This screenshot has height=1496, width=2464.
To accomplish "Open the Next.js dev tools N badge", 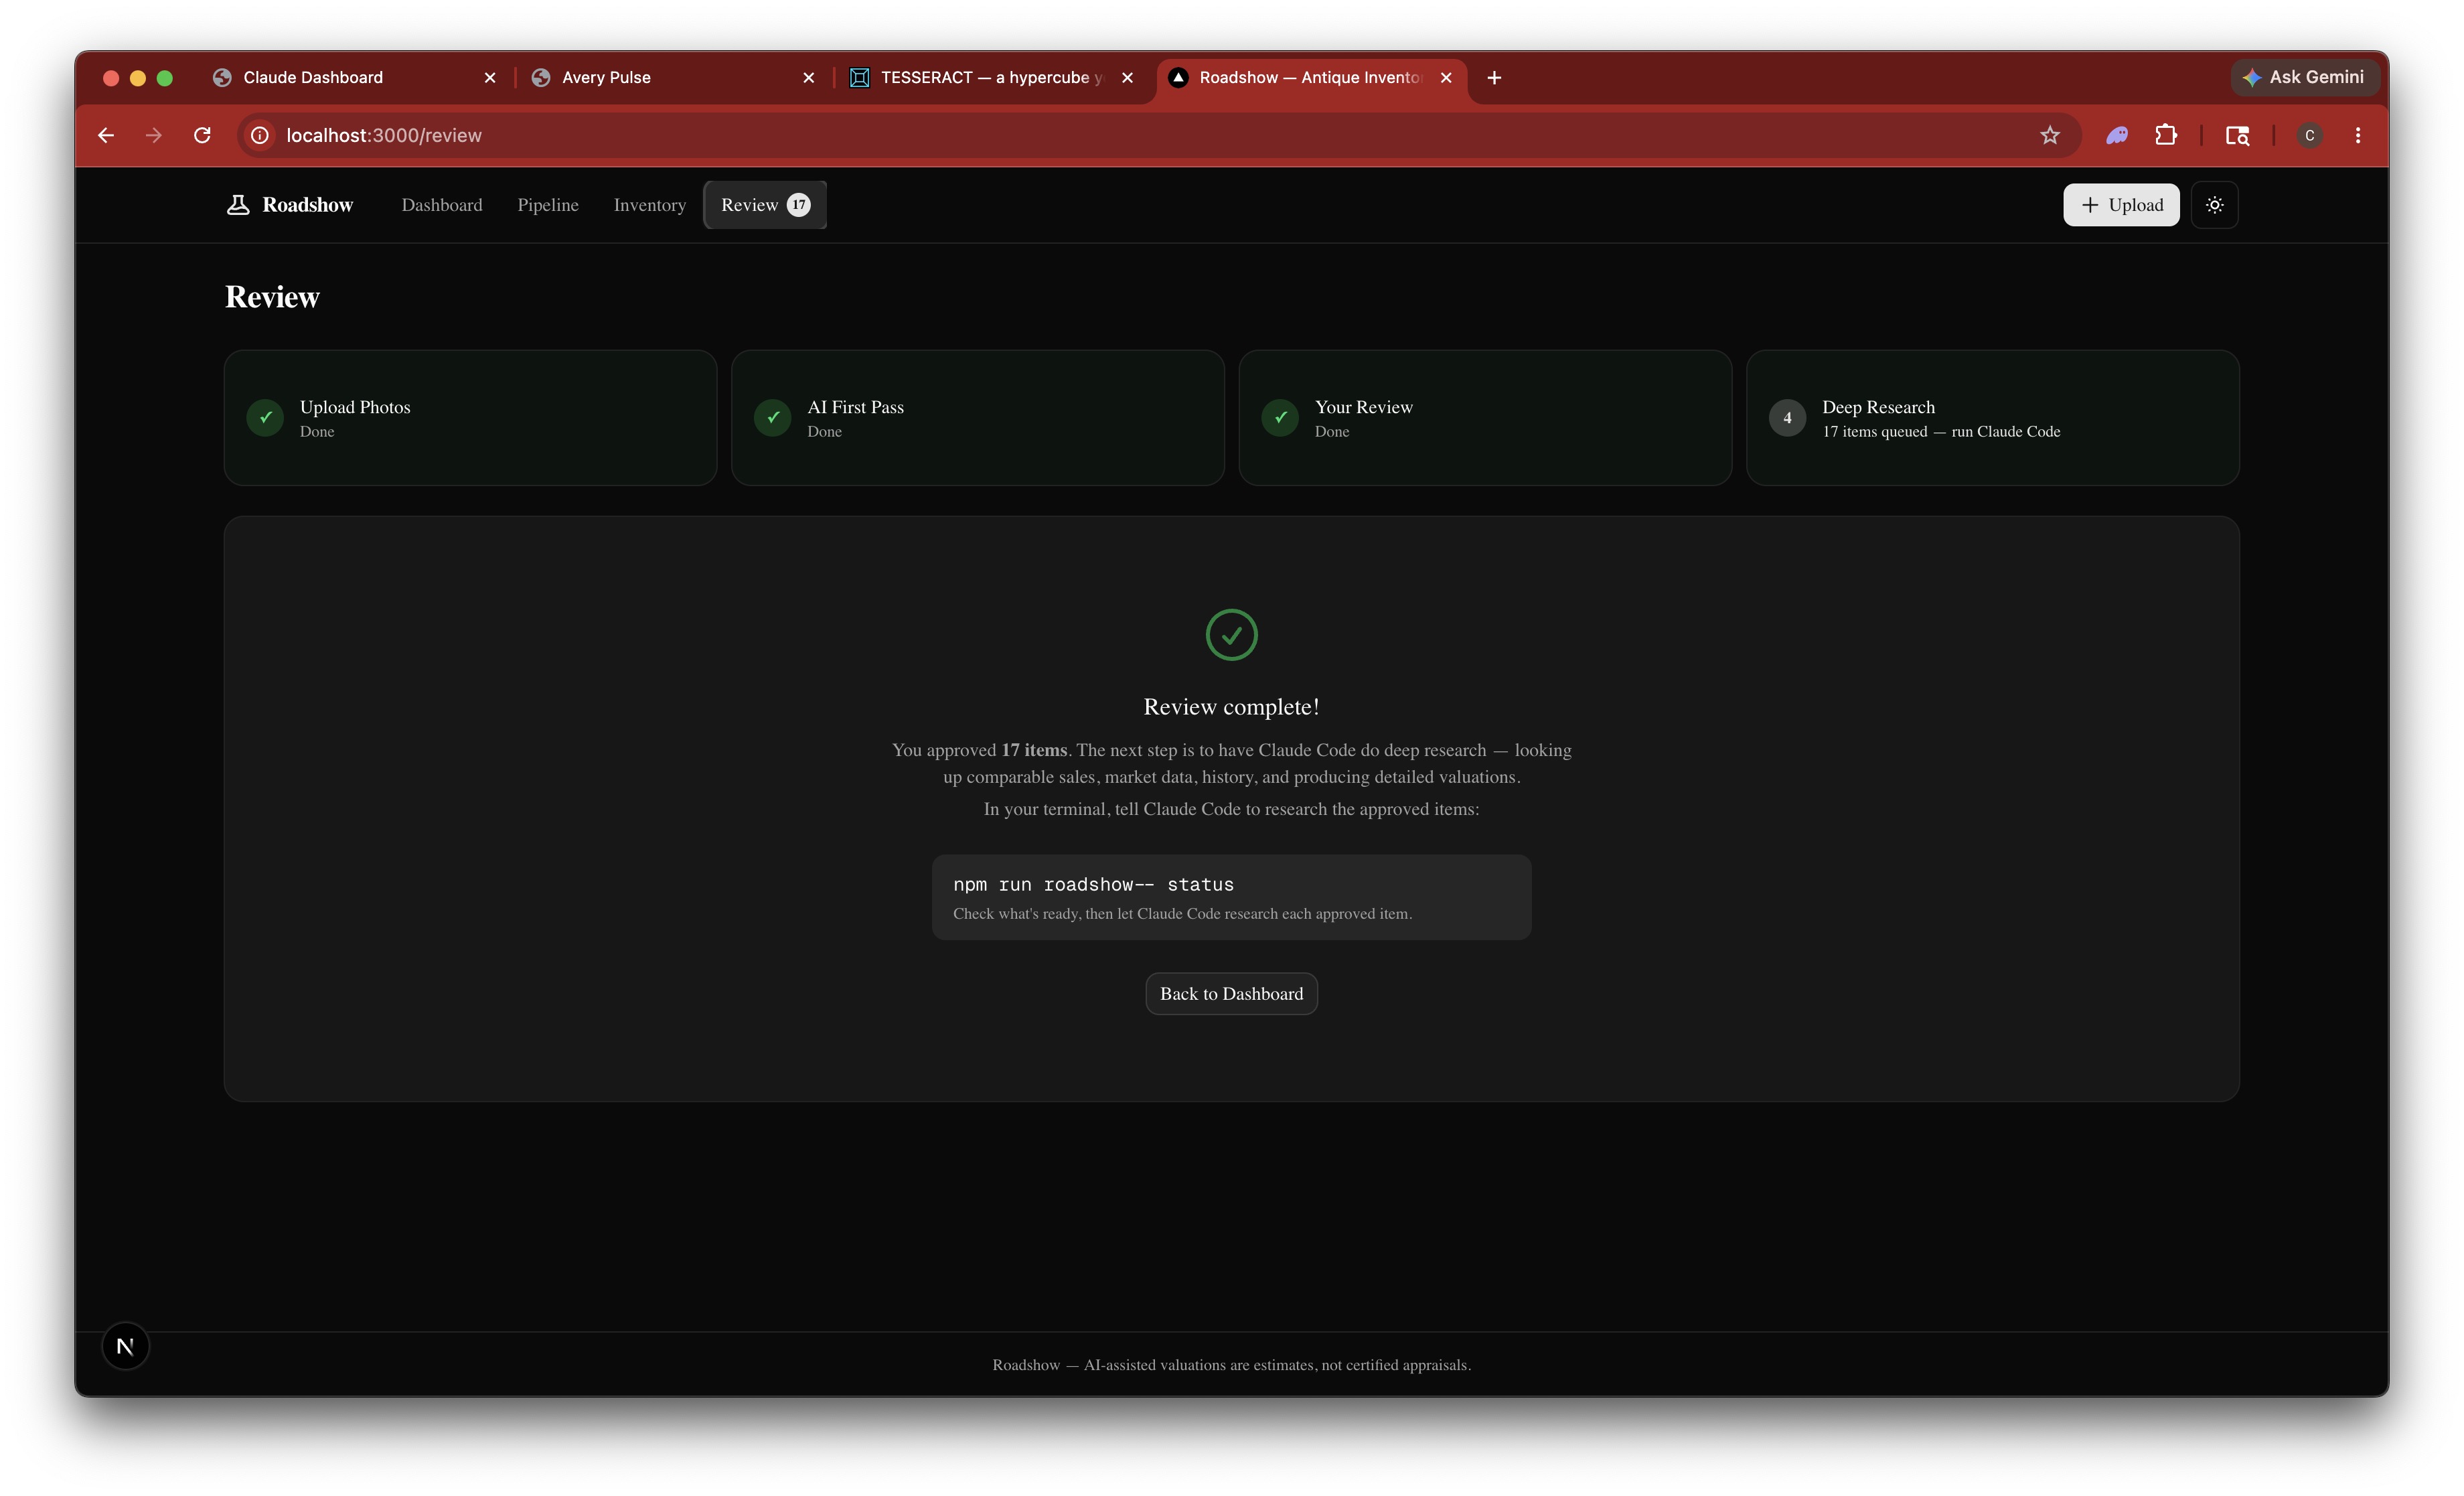I will click(125, 1346).
